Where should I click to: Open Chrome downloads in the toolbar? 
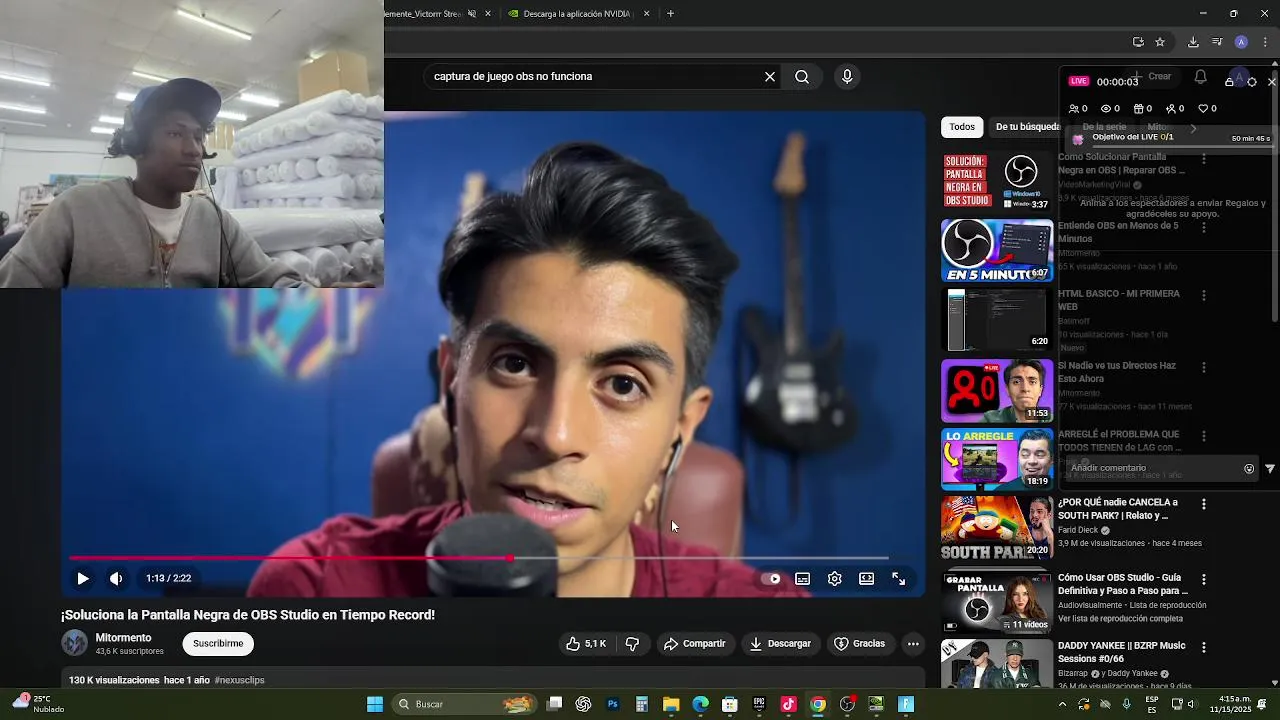pos(1193,42)
